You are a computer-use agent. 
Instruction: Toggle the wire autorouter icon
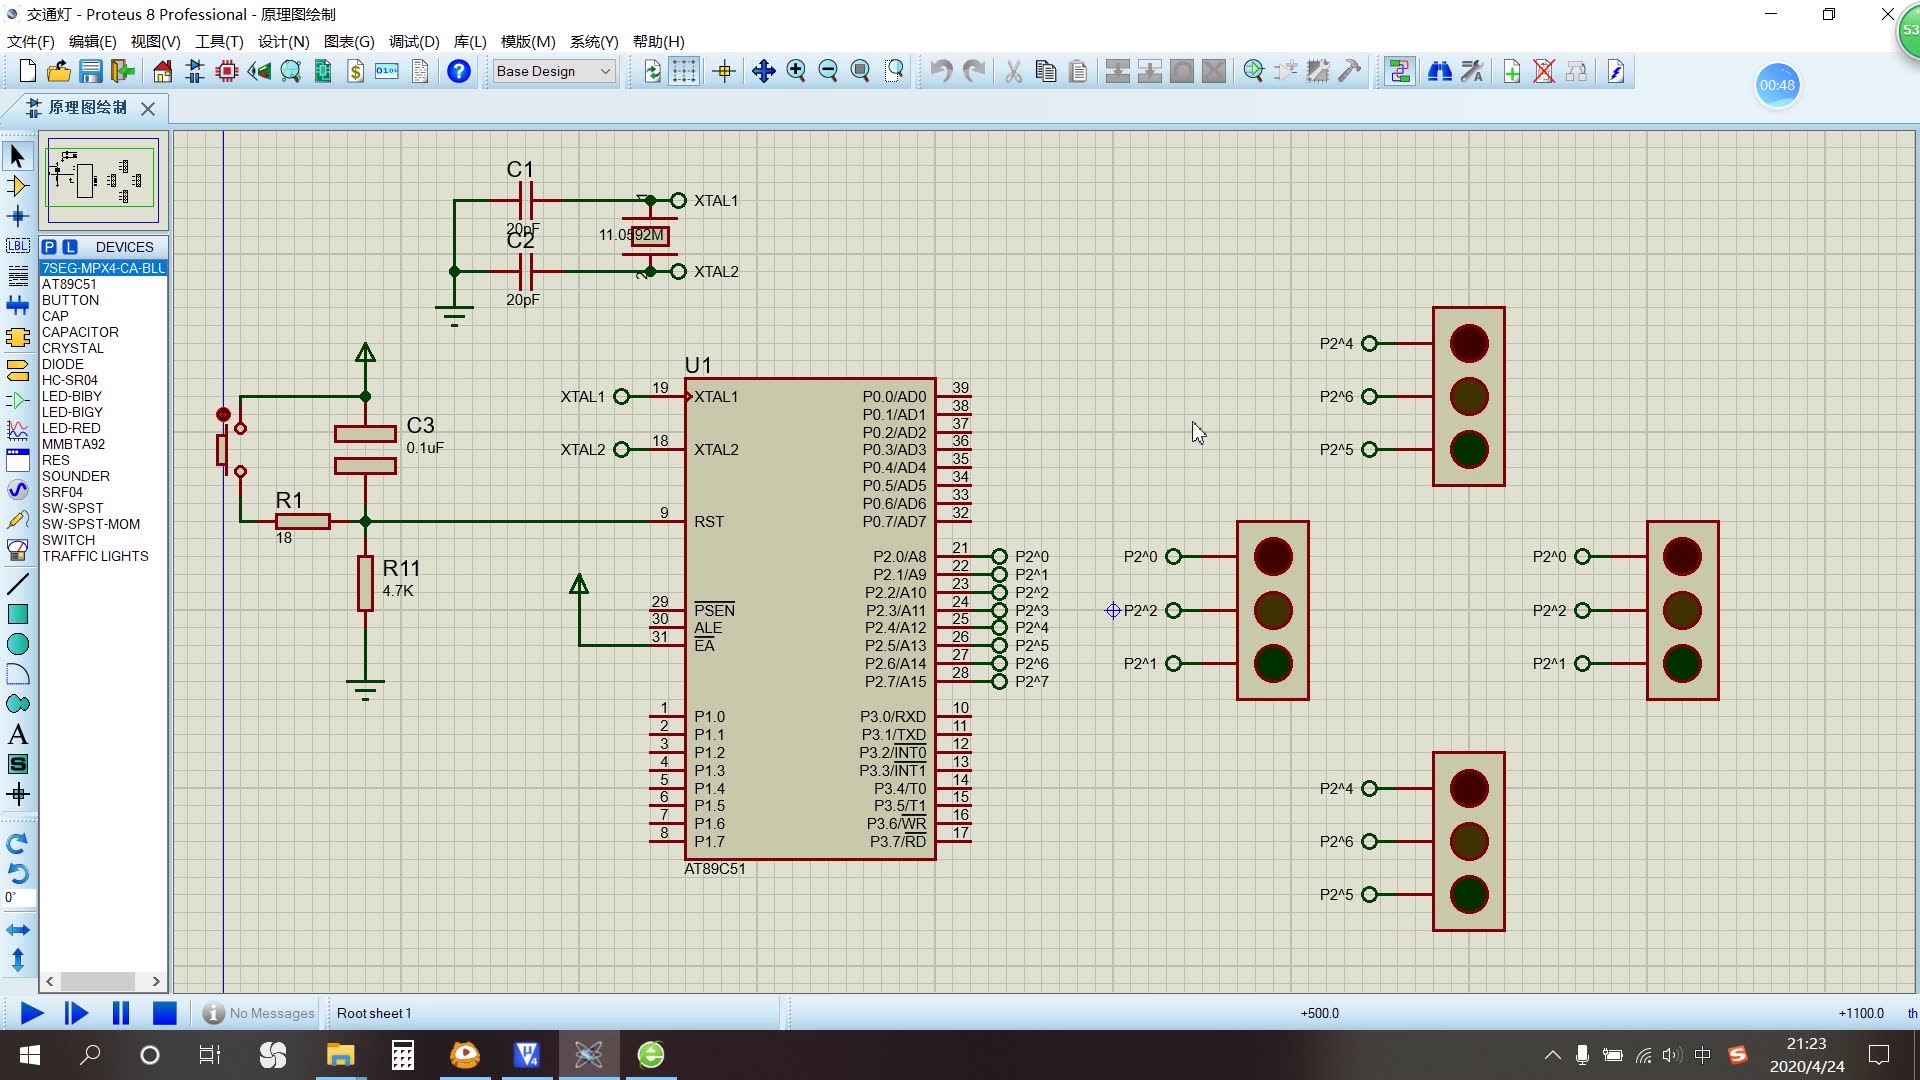pos(1400,71)
